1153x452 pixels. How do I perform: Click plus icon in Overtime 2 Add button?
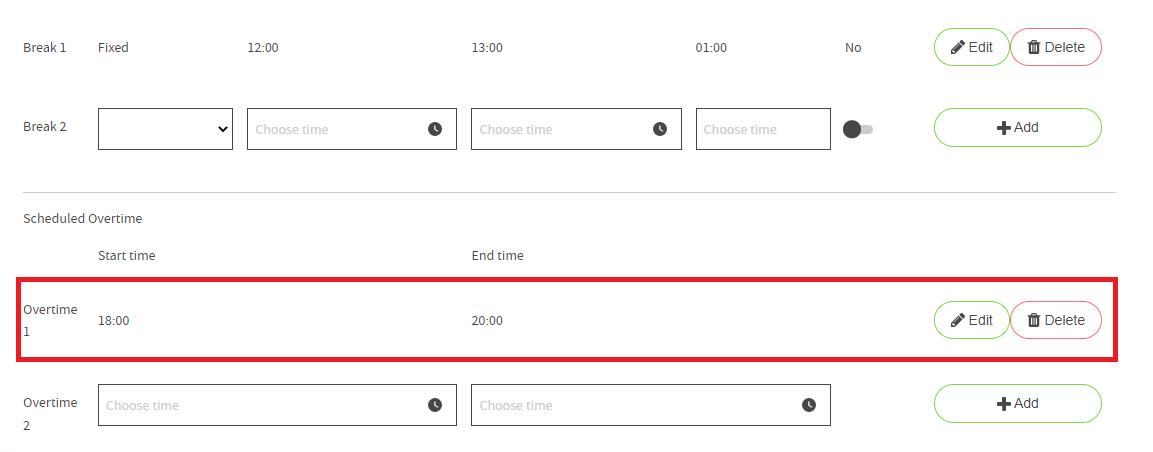point(1004,404)
